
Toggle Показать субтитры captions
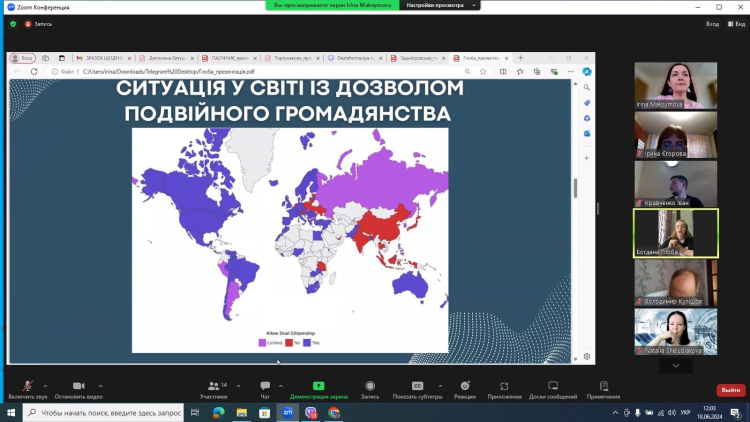tap(418, 387)
